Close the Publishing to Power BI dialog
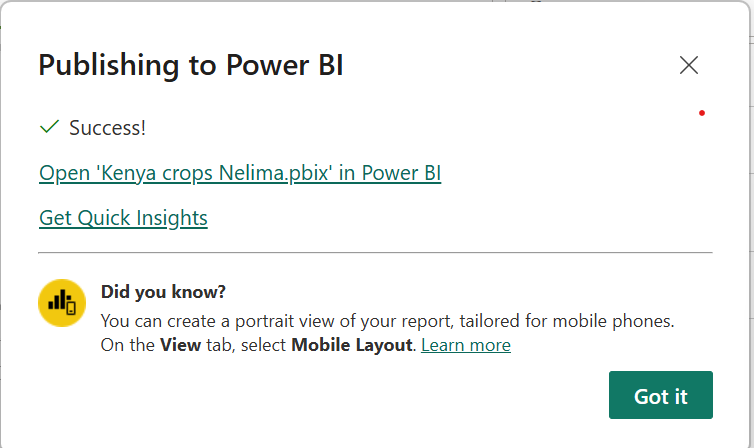The height and width of the screenshot is (448, 754). [x=688, y=66]
